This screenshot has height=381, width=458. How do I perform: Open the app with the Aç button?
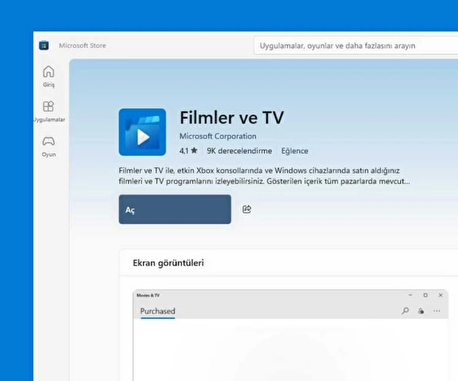[x=175, y=209]
